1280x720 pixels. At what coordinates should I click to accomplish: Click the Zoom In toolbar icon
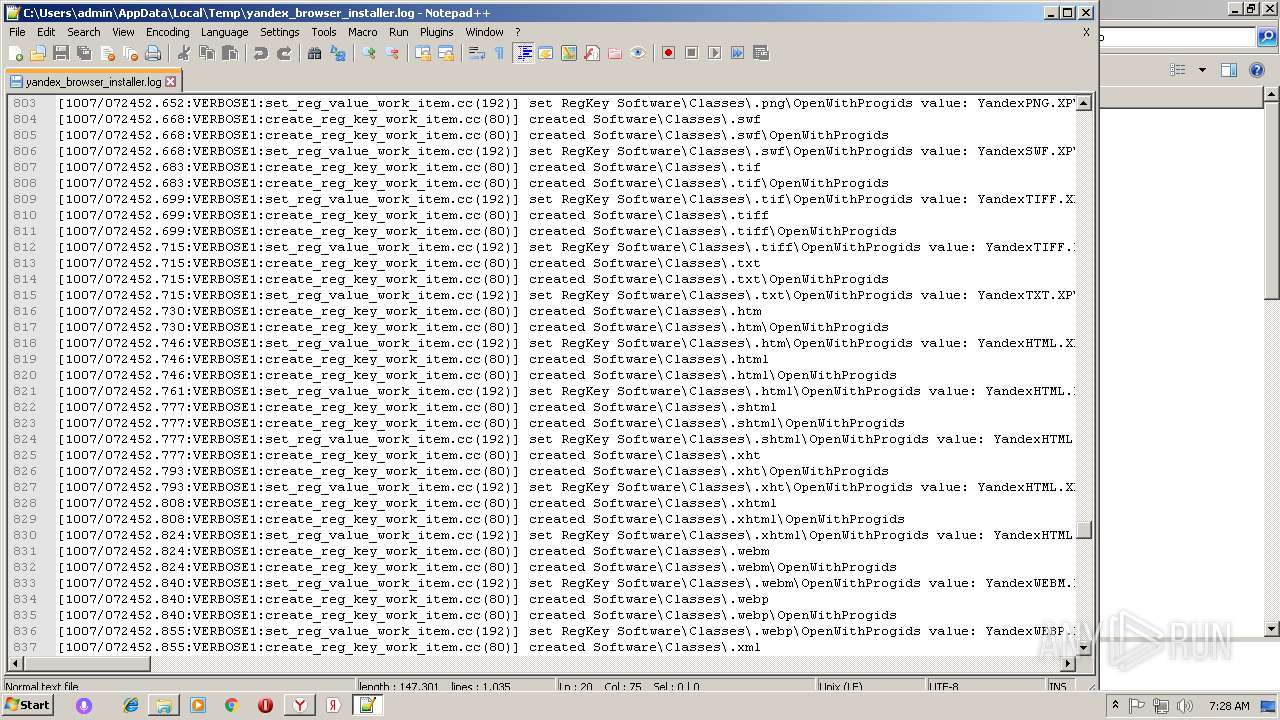tap(368, 53)
